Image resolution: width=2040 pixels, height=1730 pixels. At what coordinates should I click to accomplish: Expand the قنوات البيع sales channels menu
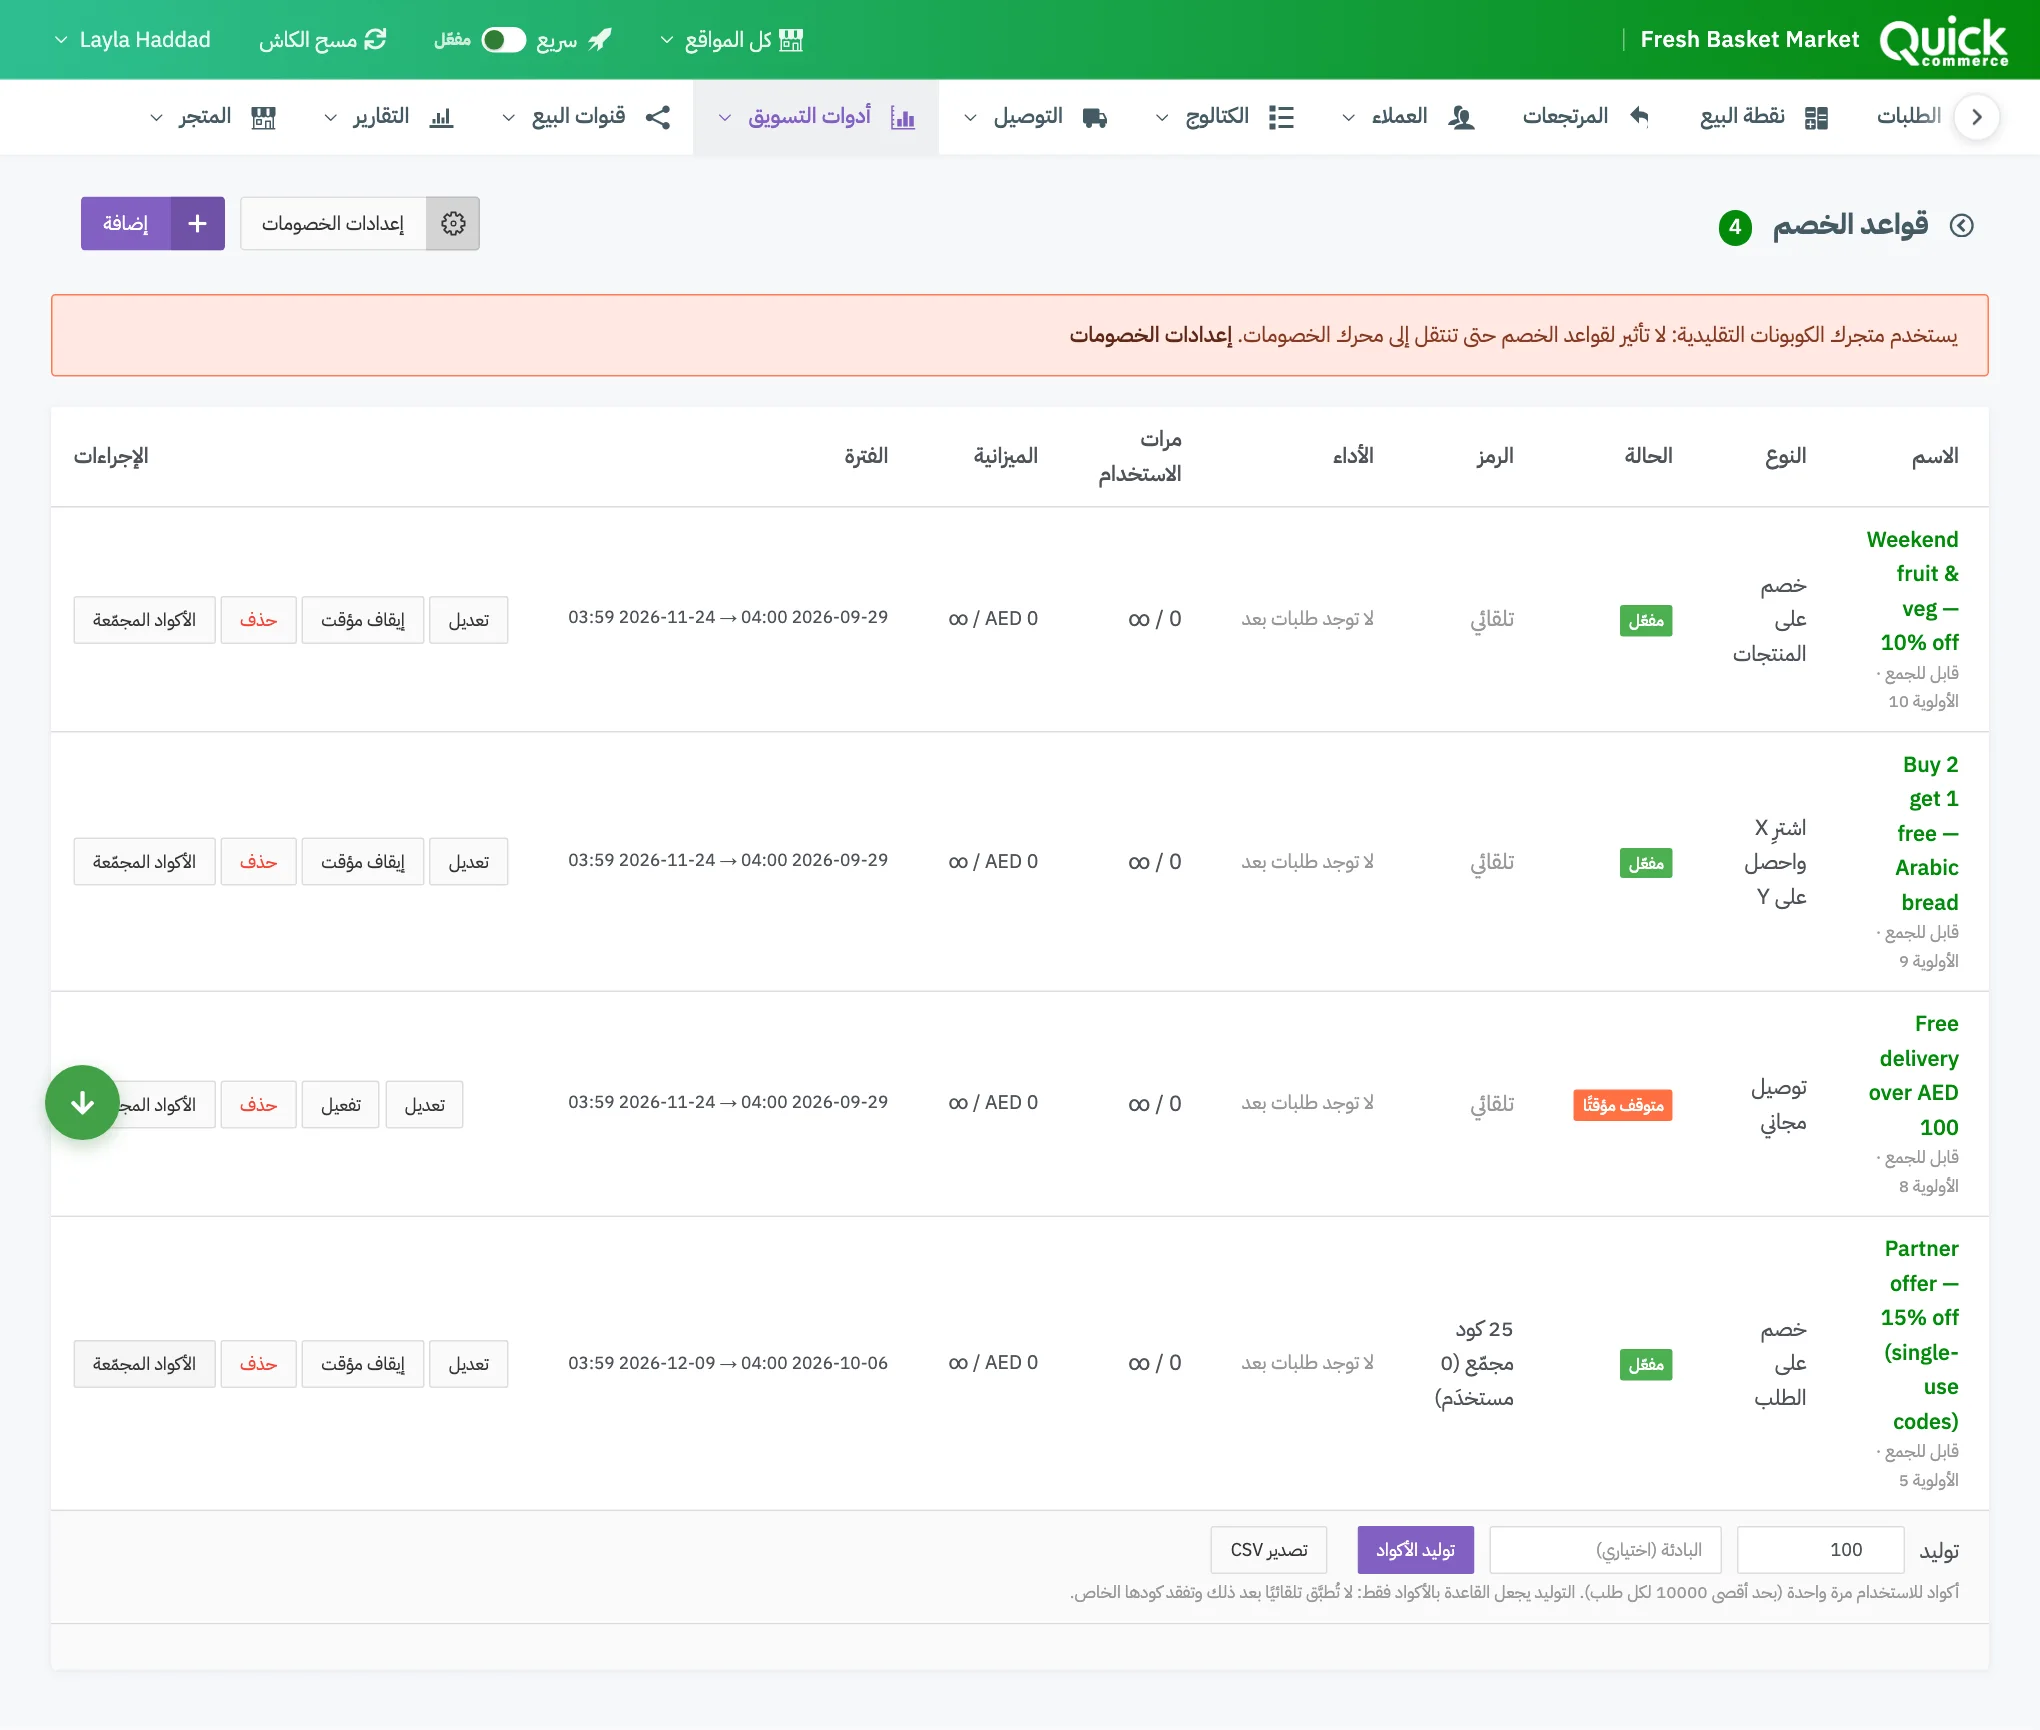[586, 117]
